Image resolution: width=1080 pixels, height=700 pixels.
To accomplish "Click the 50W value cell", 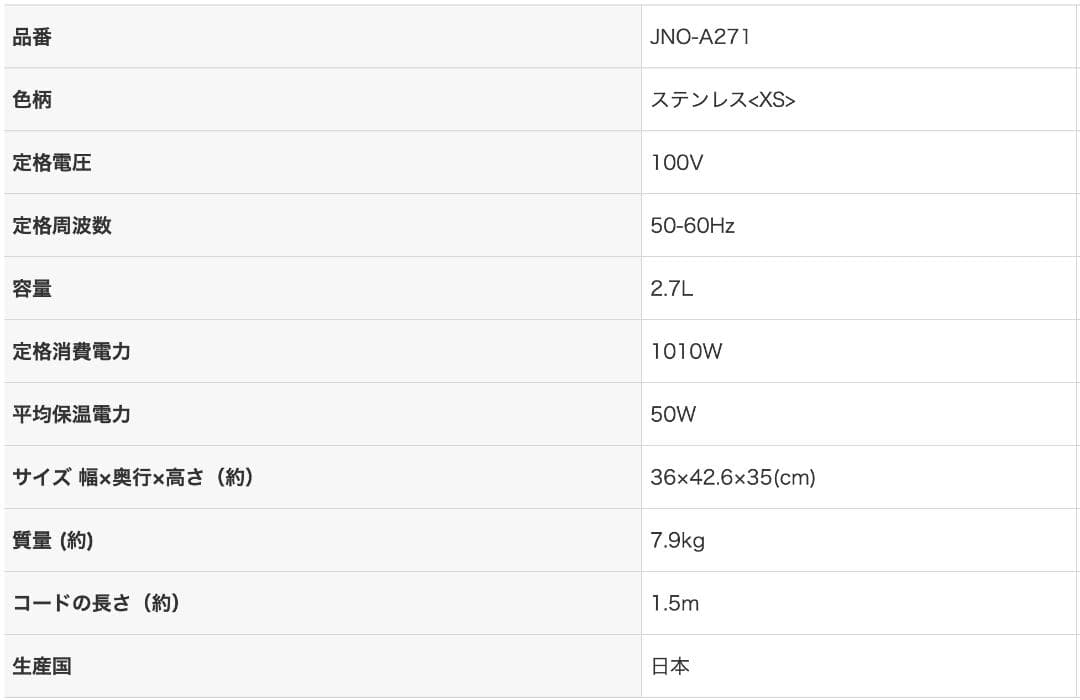I will pyautogui.click(x=673, y=415).
